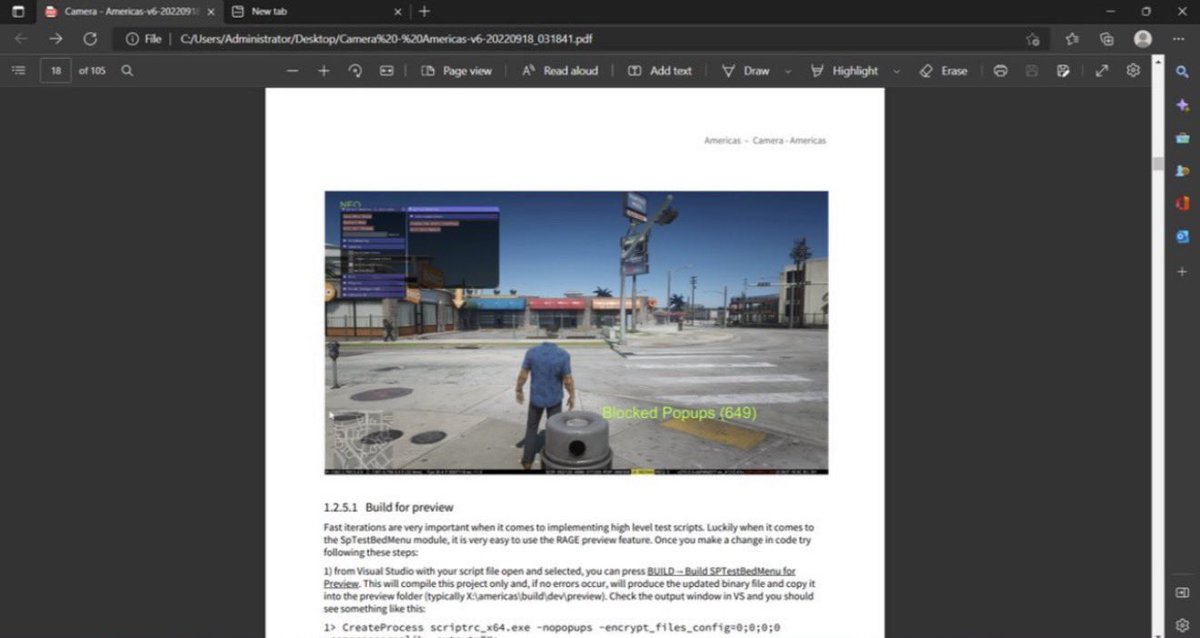Image resolution: width=1200 pixels, height=638 pixels.
Task: Click the "of 105" page count text
Action: [x=92, y=71]
